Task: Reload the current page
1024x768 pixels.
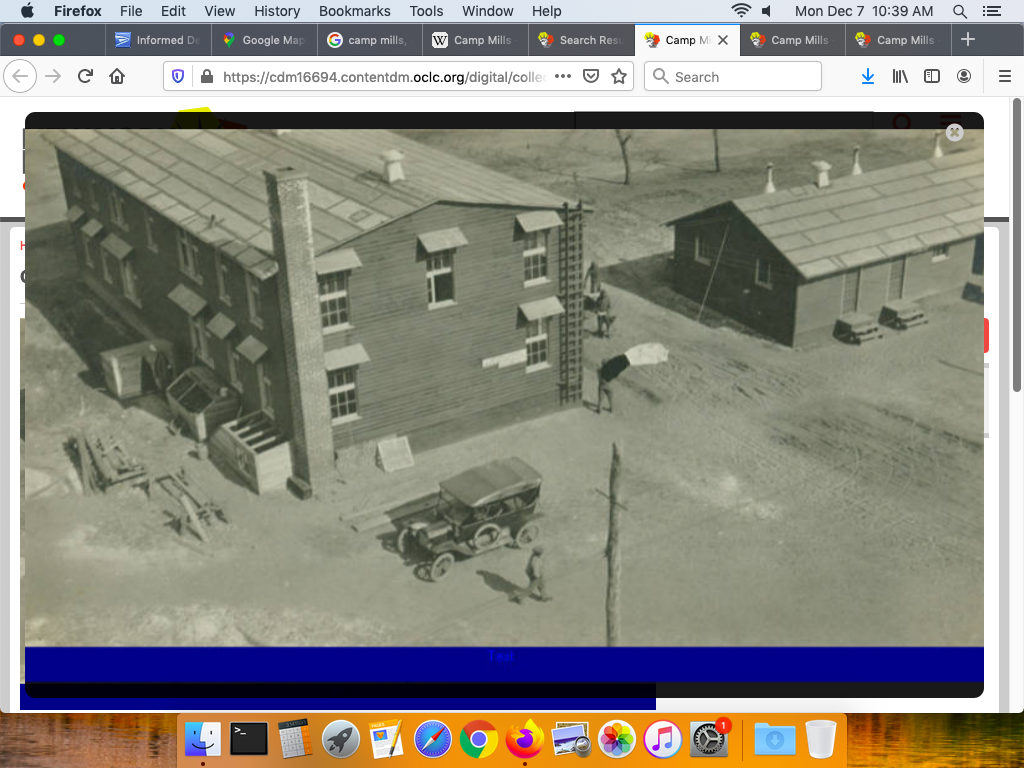Action: [86, 77]
